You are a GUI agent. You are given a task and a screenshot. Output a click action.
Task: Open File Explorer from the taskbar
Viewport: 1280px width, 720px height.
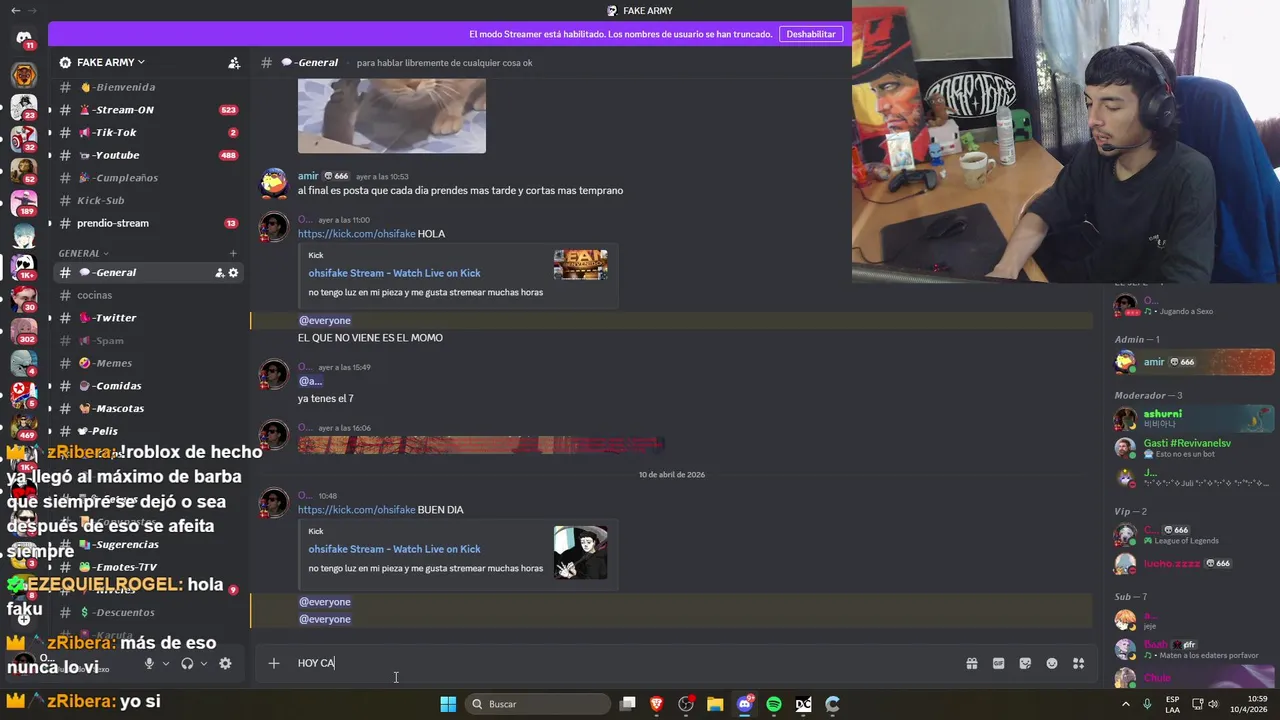point(715,704)
